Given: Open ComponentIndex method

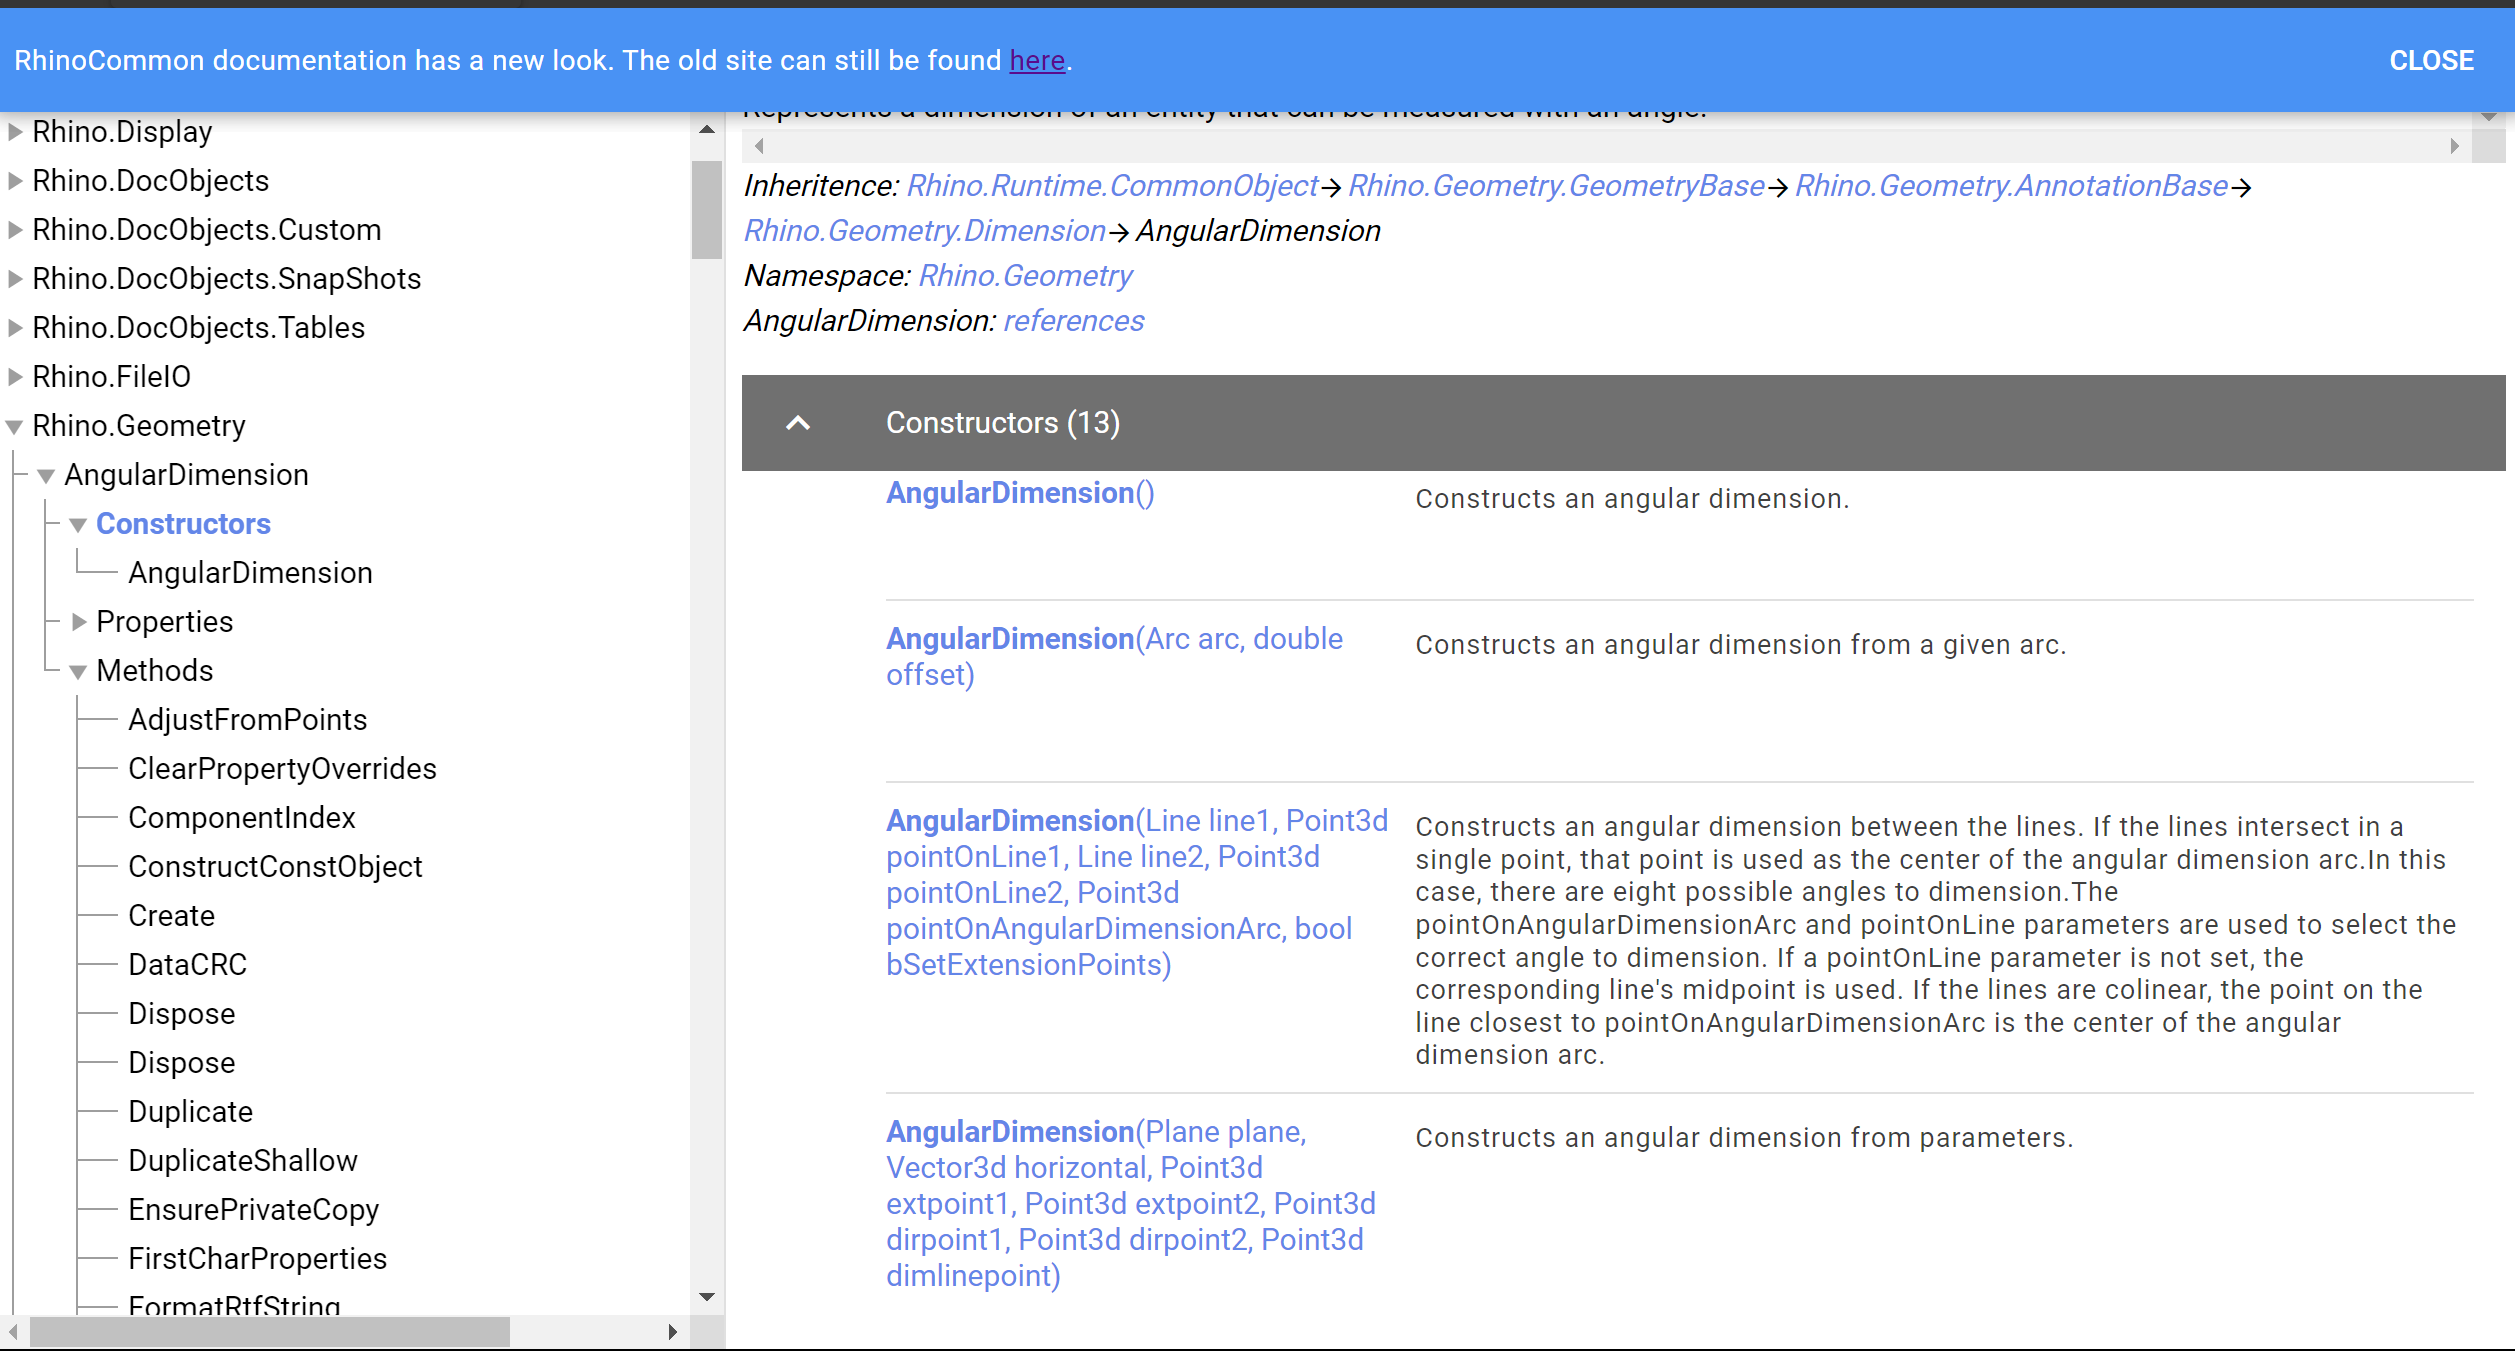Looking at the screenshot, I should tap(241, 818).
